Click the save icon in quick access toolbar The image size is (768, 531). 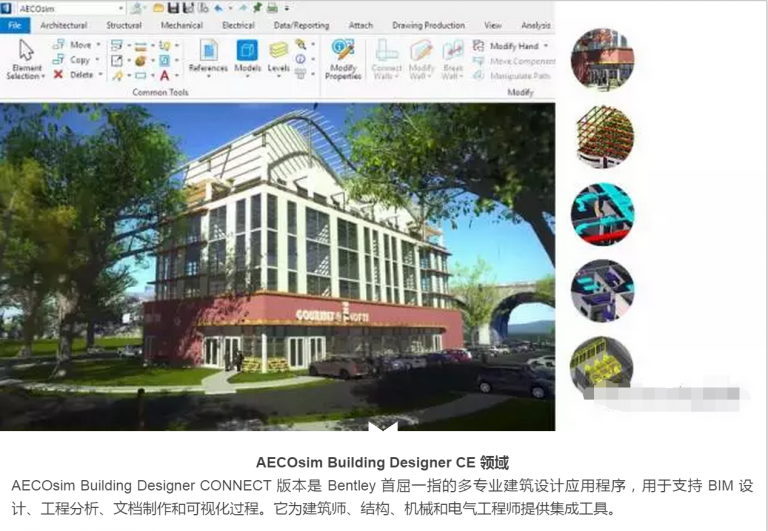(x=173, y=8)
